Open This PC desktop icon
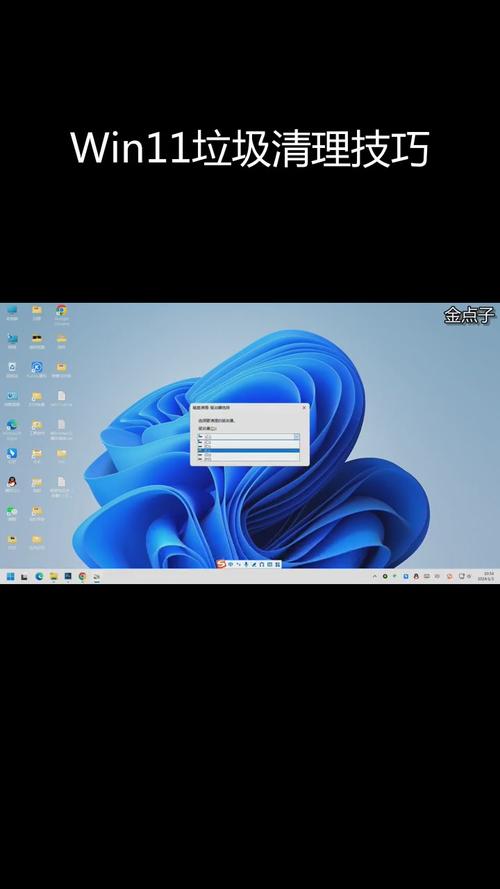This screenshot has height=889, width=500. [12, 311]
